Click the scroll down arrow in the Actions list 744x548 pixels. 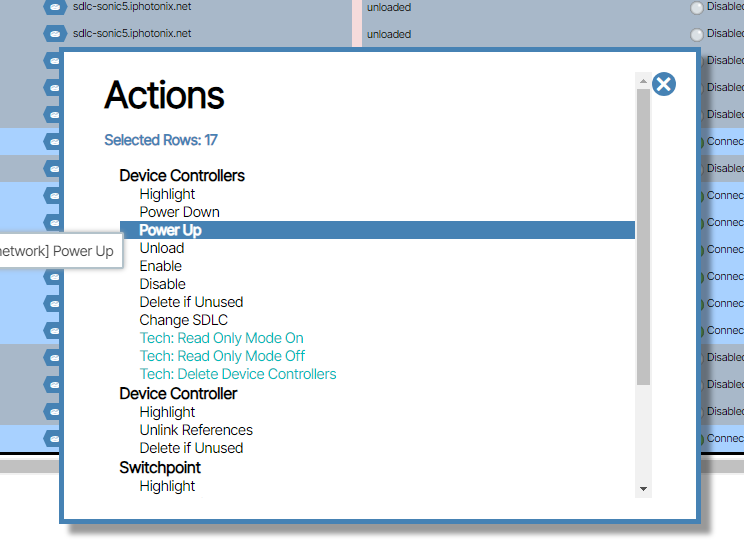click(643, 489)
